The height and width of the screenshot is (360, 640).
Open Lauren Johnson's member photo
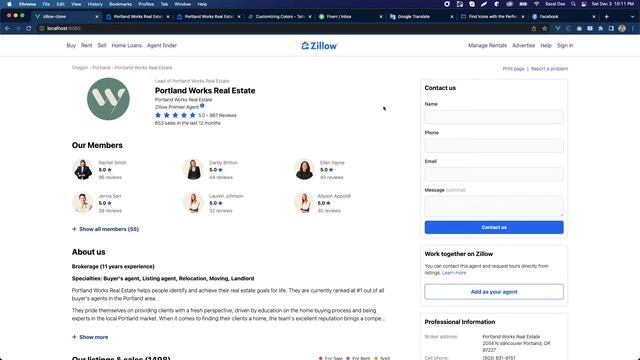coord(193,203)
